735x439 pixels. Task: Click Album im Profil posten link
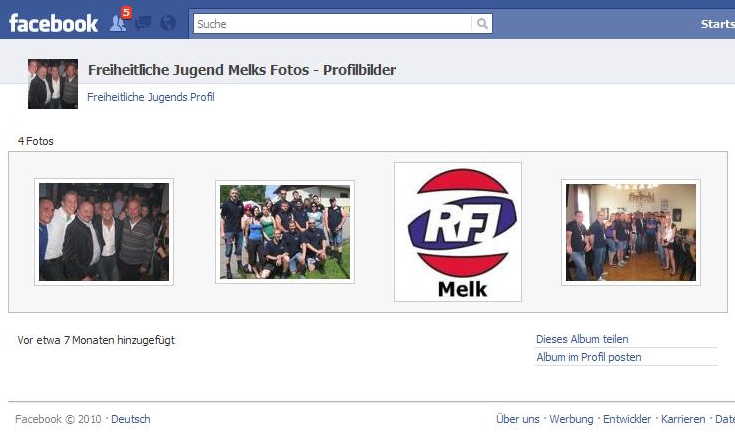click(589, 357)
